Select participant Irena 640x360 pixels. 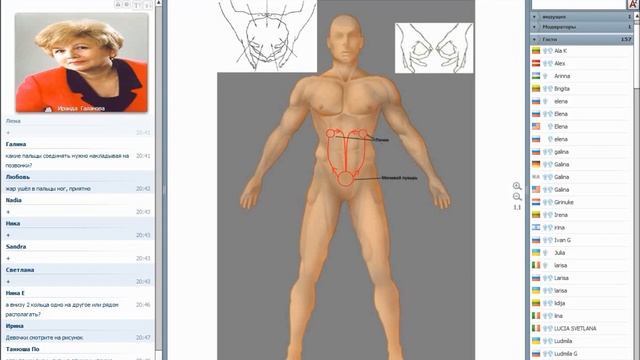[561, 215]
